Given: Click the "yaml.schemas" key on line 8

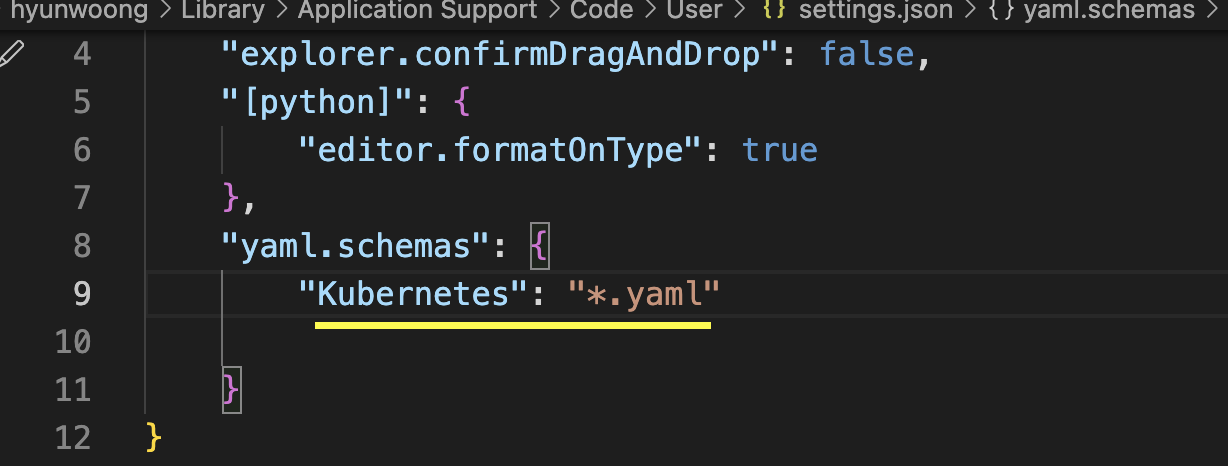Looking at the screenshot, I should 355,246.
